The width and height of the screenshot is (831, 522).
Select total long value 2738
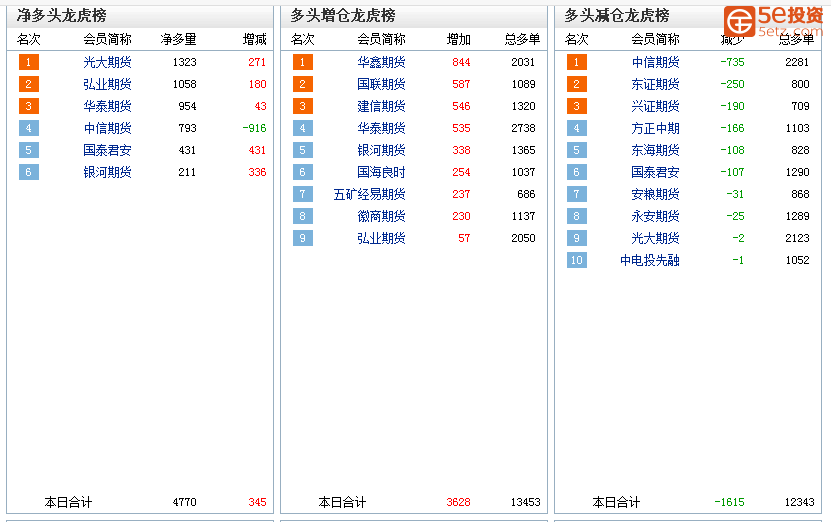523,128
